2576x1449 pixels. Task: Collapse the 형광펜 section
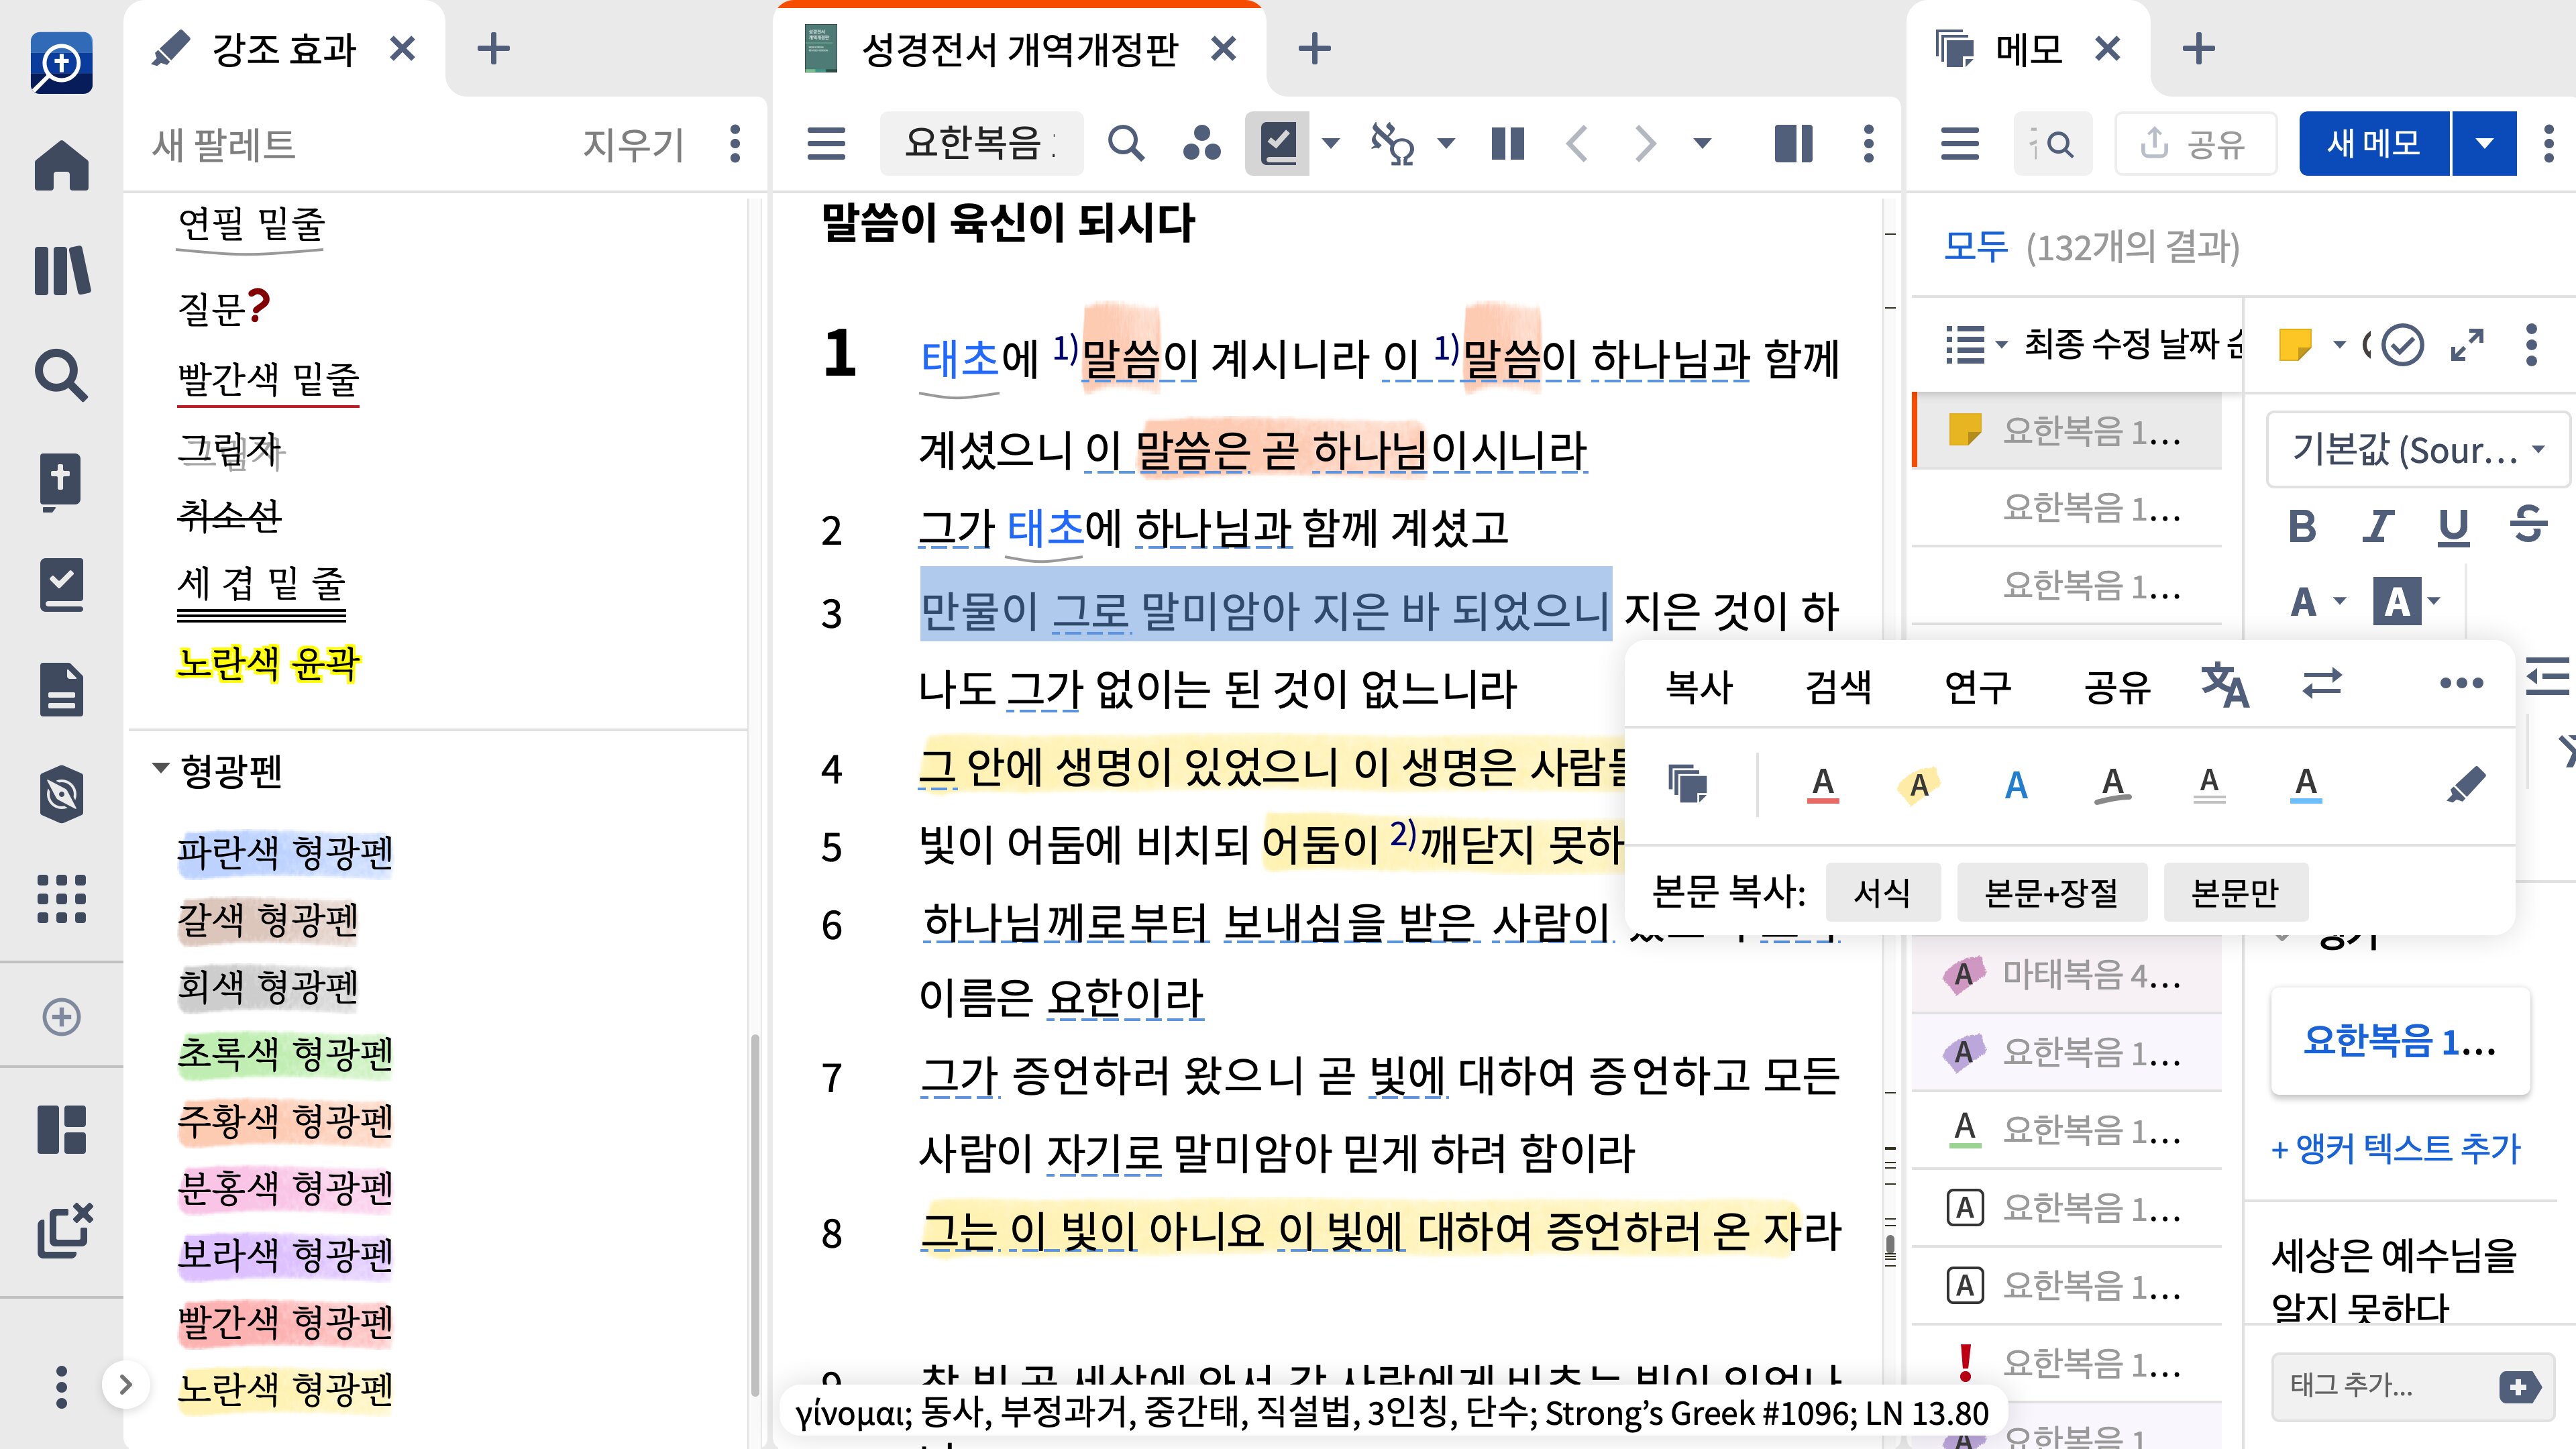(160, 769)
